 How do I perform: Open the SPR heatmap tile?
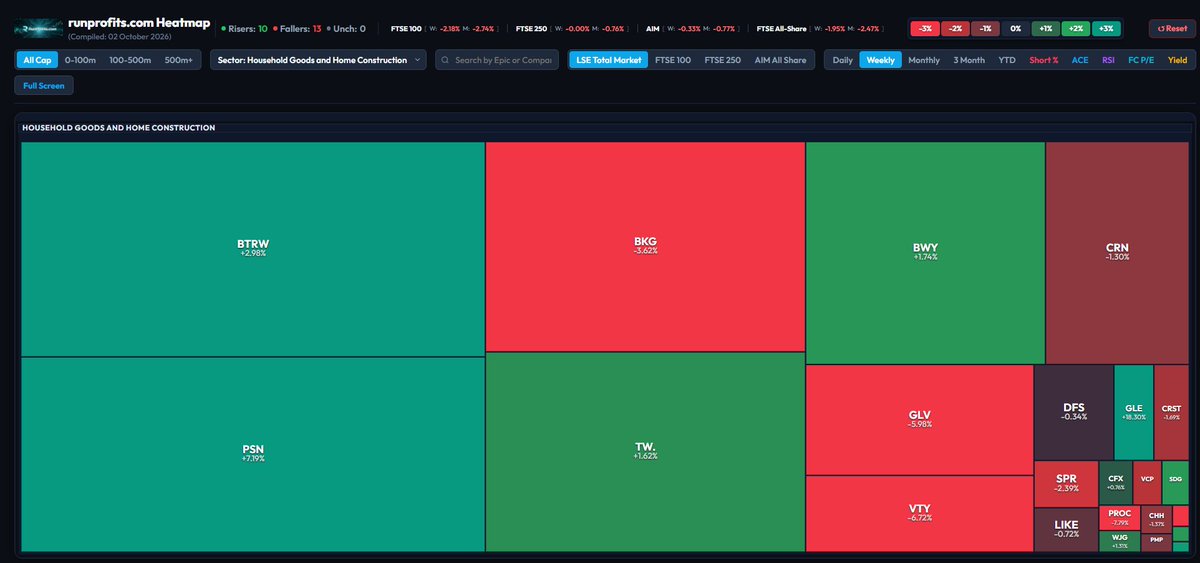click(x=1066, y=484)
